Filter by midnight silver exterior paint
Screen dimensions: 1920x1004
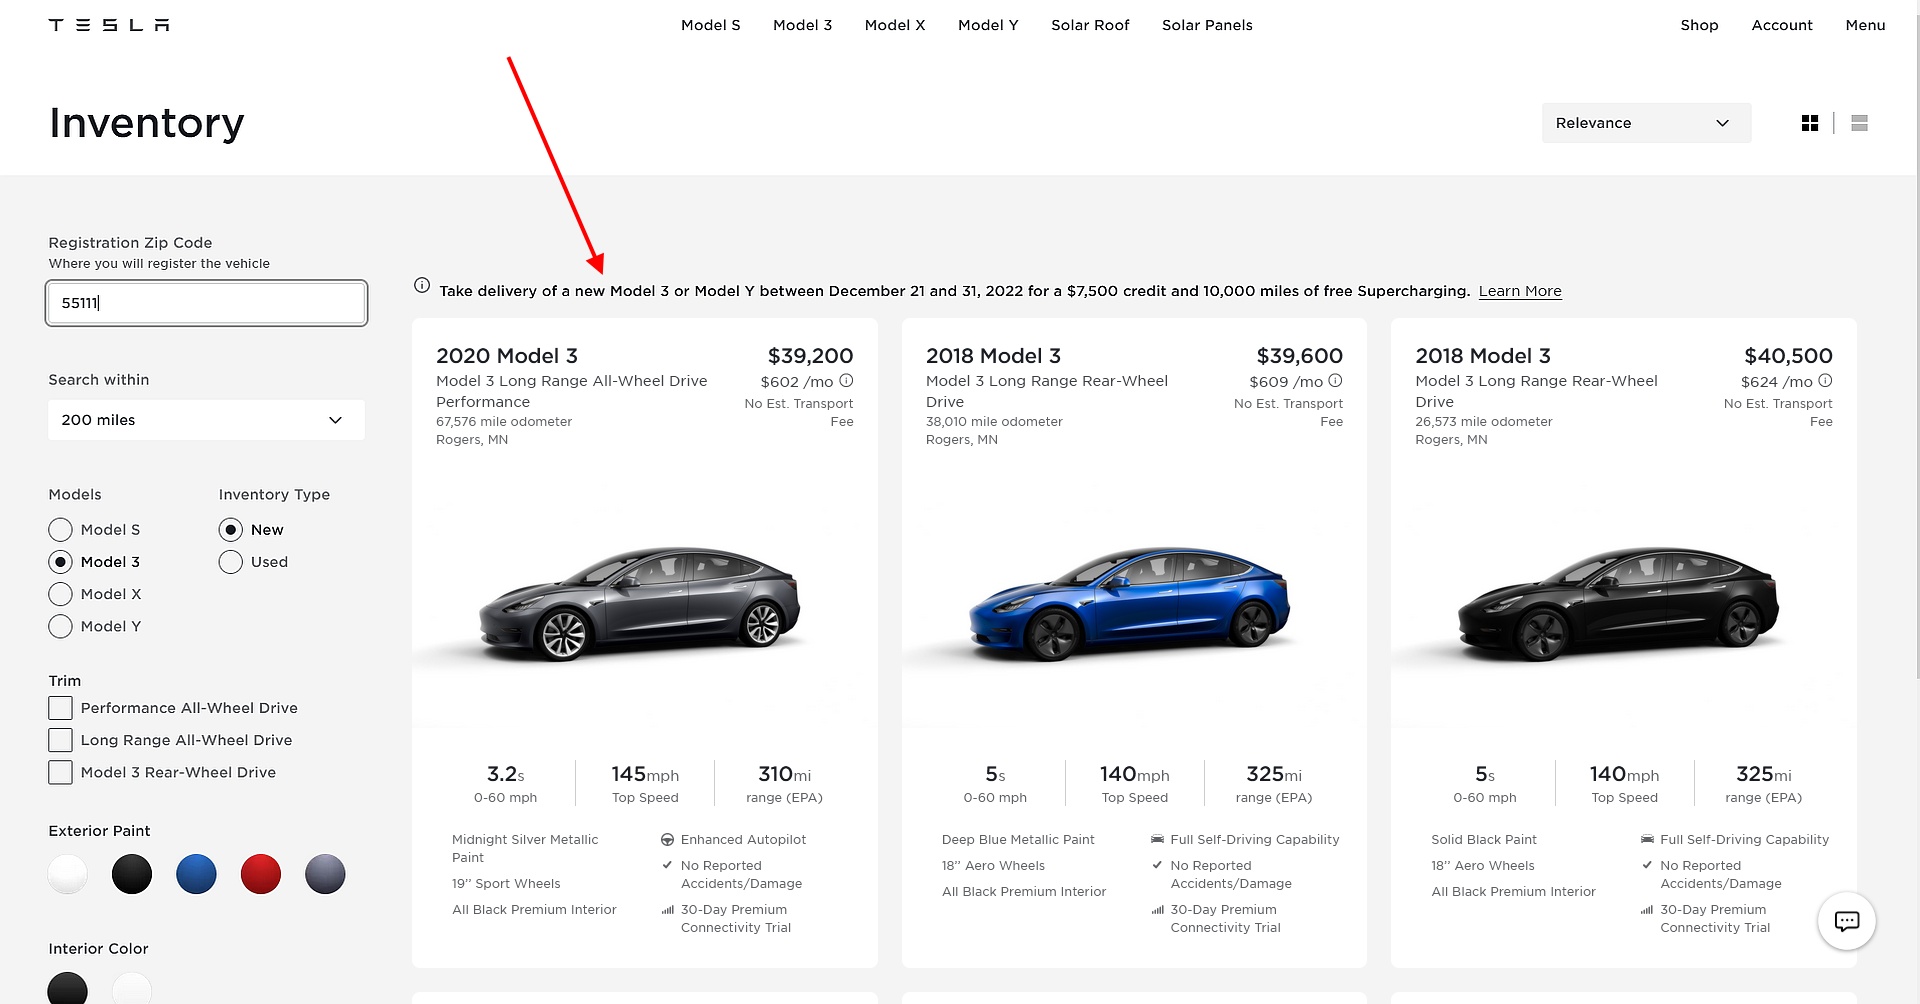click(325, 874)
